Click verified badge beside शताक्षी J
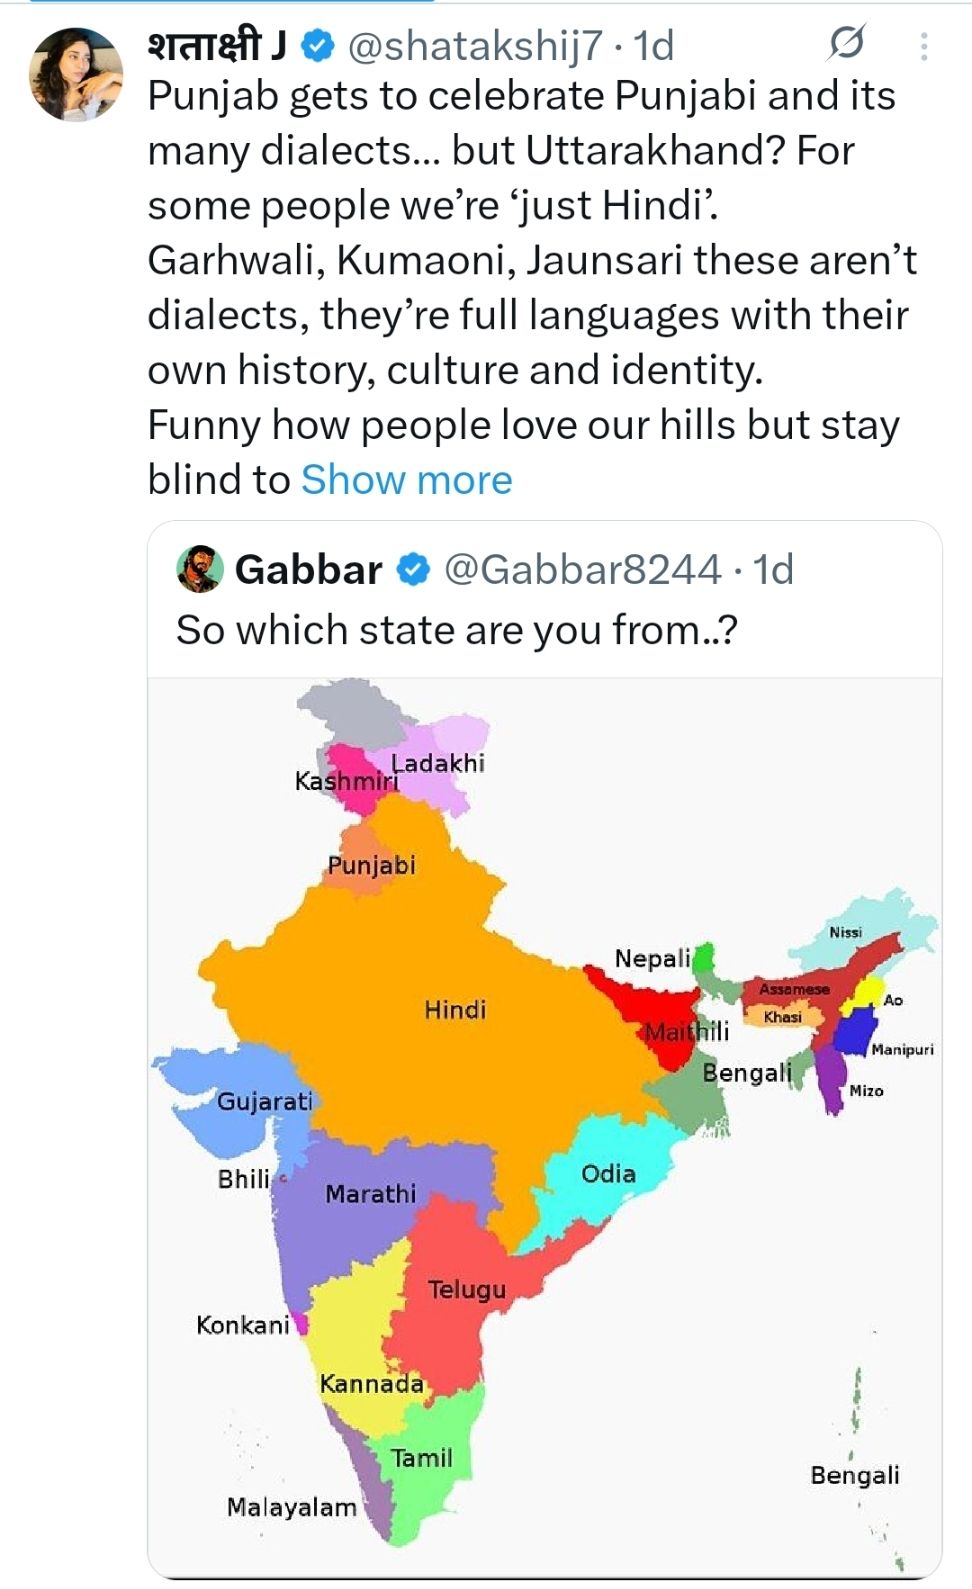Screen dimensions: 972x1589 [318, 45]
